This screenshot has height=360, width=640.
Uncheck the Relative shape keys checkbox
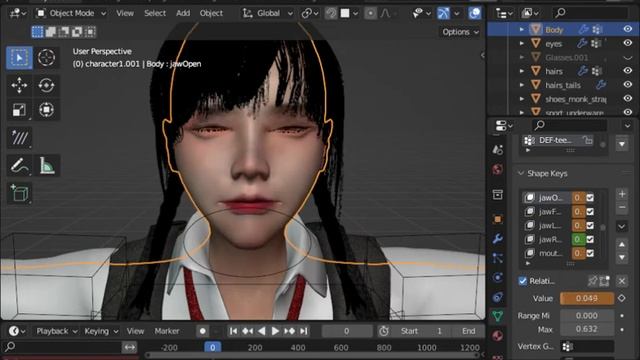(522, 281)
